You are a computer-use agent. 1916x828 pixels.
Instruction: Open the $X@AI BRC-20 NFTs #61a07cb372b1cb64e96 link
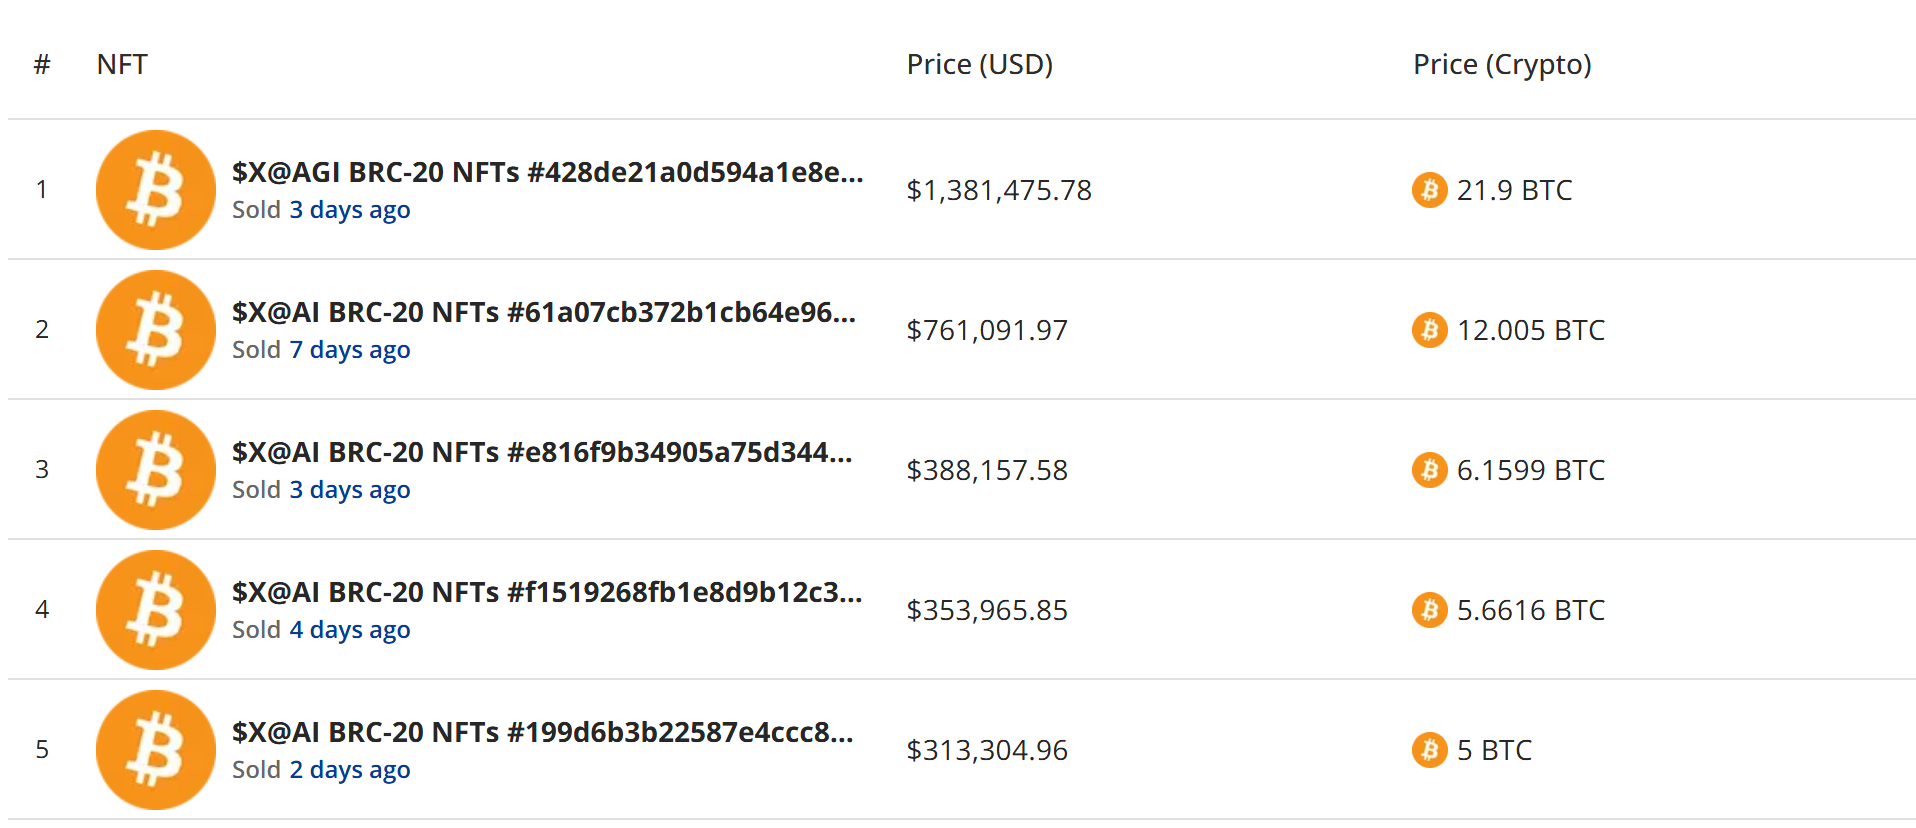click(544, 312)
